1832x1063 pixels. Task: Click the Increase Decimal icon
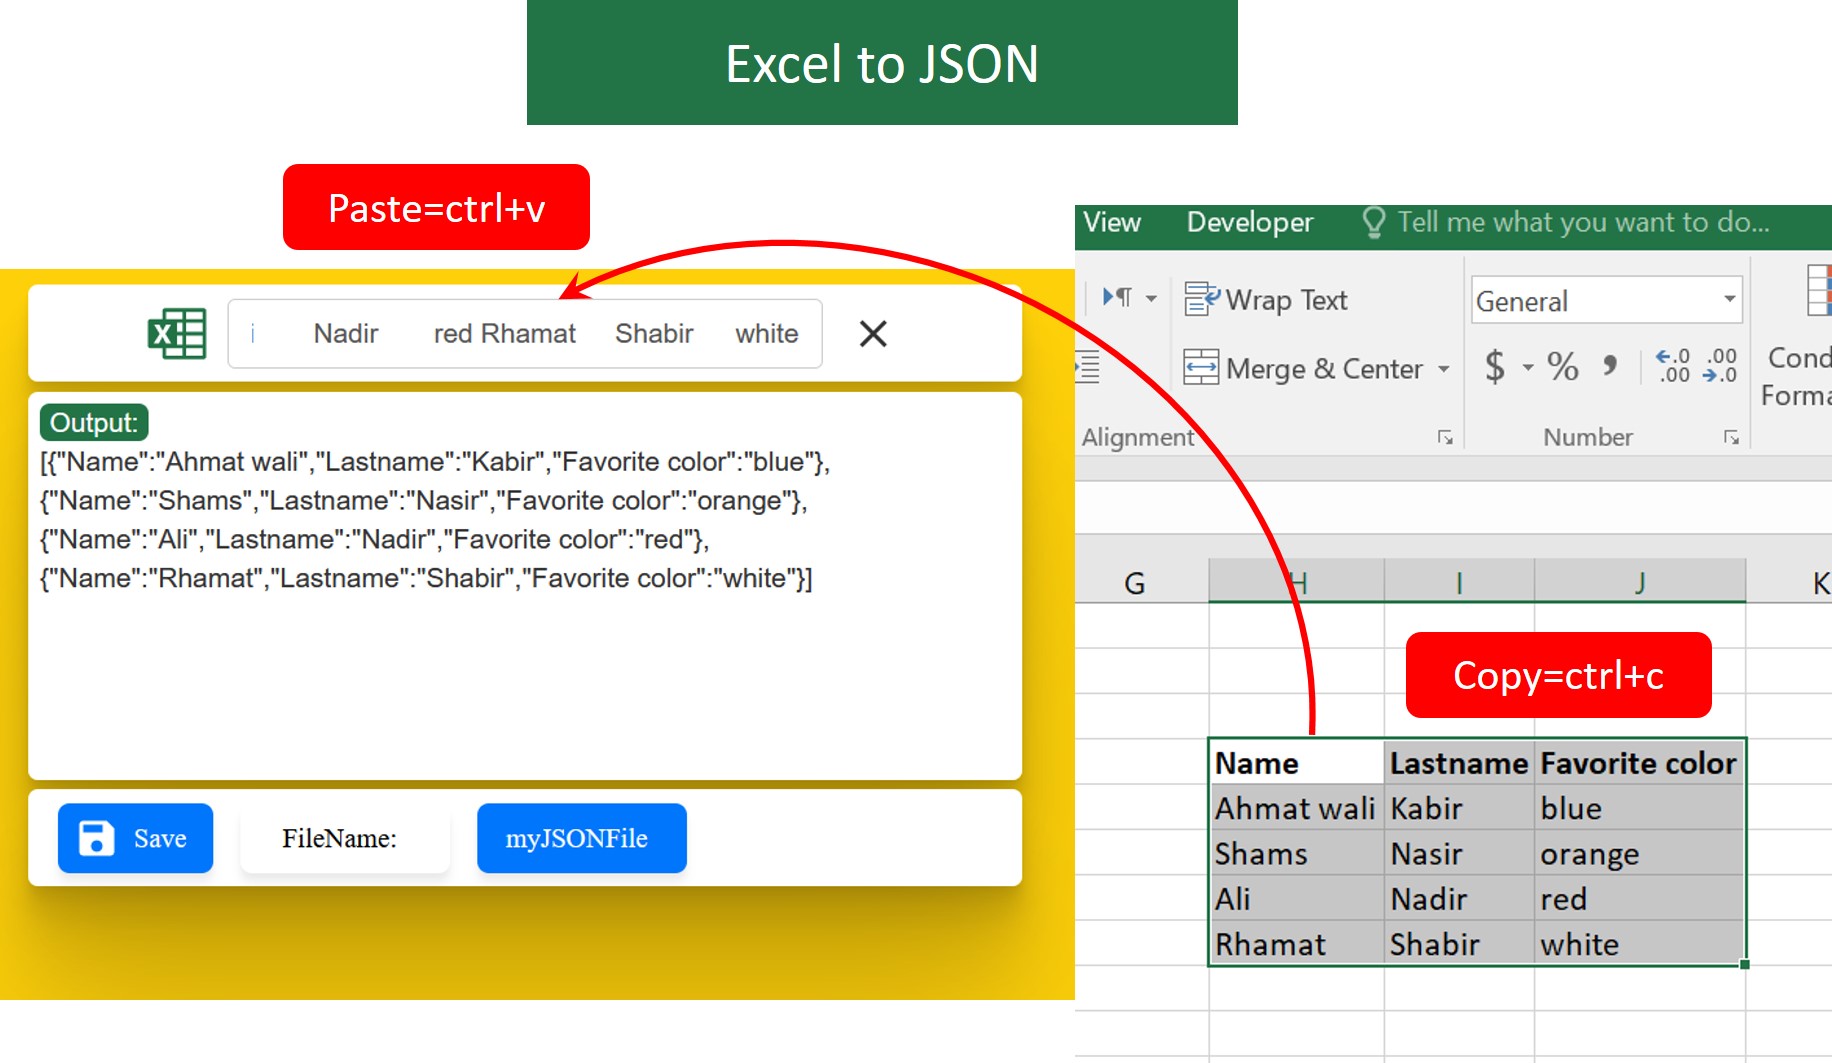[1673, 365]
